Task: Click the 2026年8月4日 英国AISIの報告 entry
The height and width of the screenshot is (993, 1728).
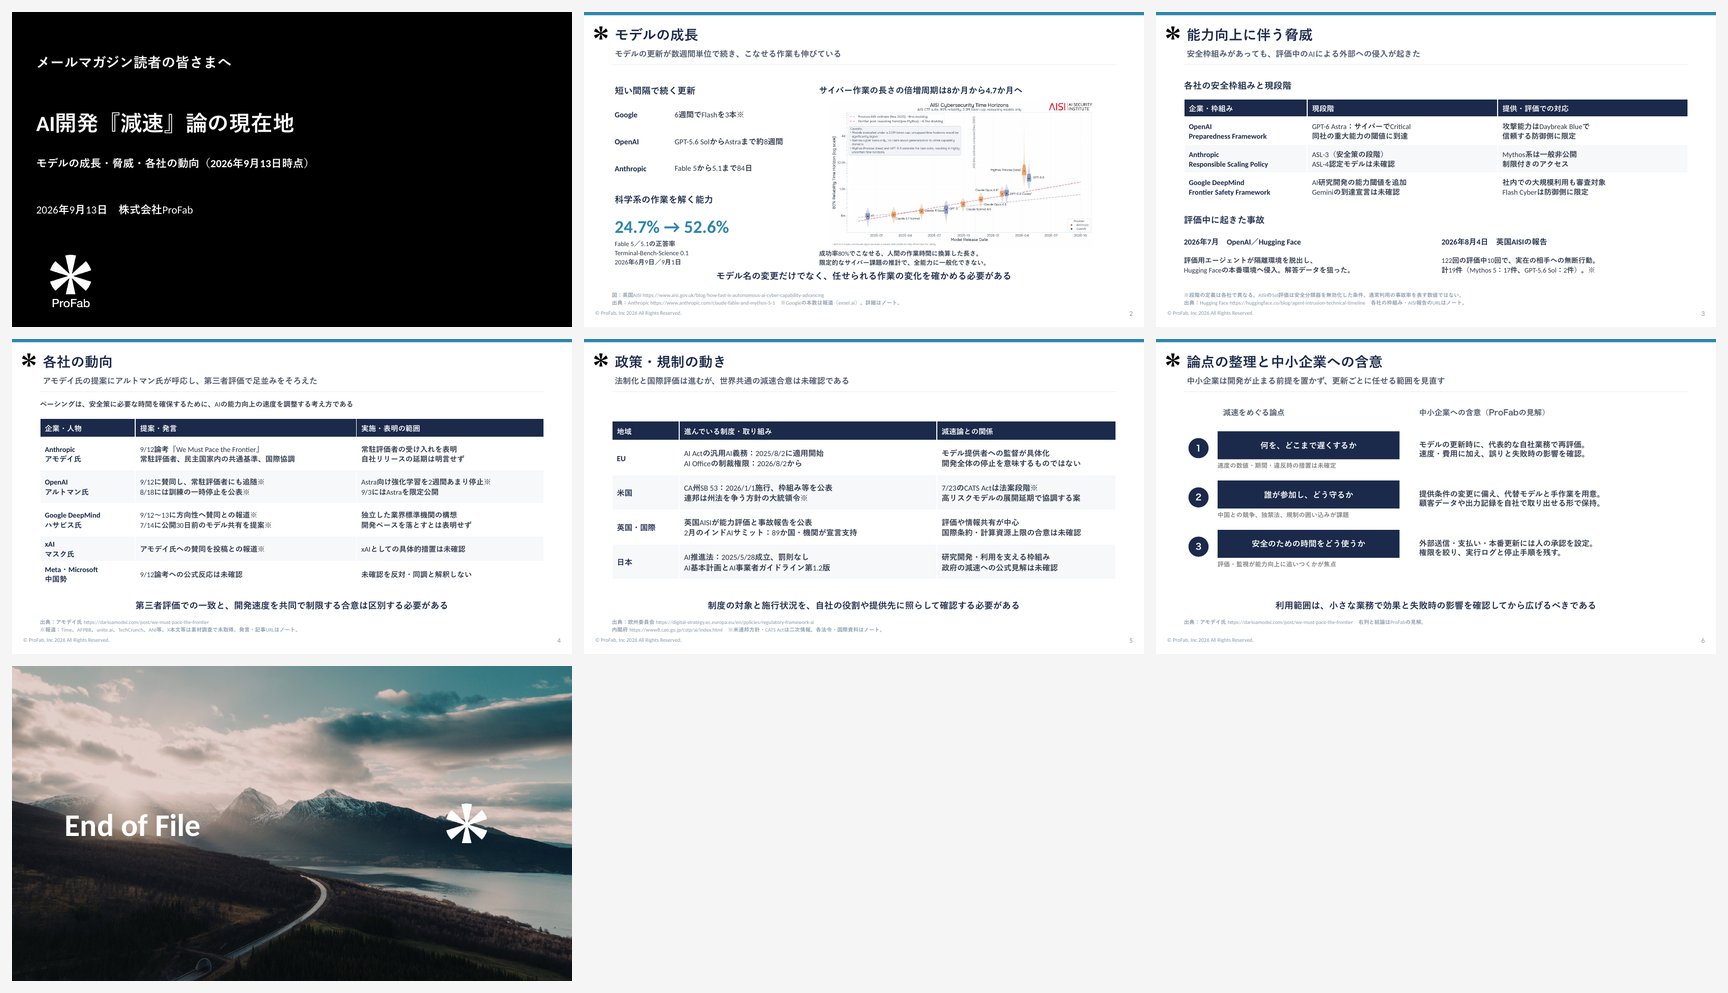Action: click(1494, 242)
